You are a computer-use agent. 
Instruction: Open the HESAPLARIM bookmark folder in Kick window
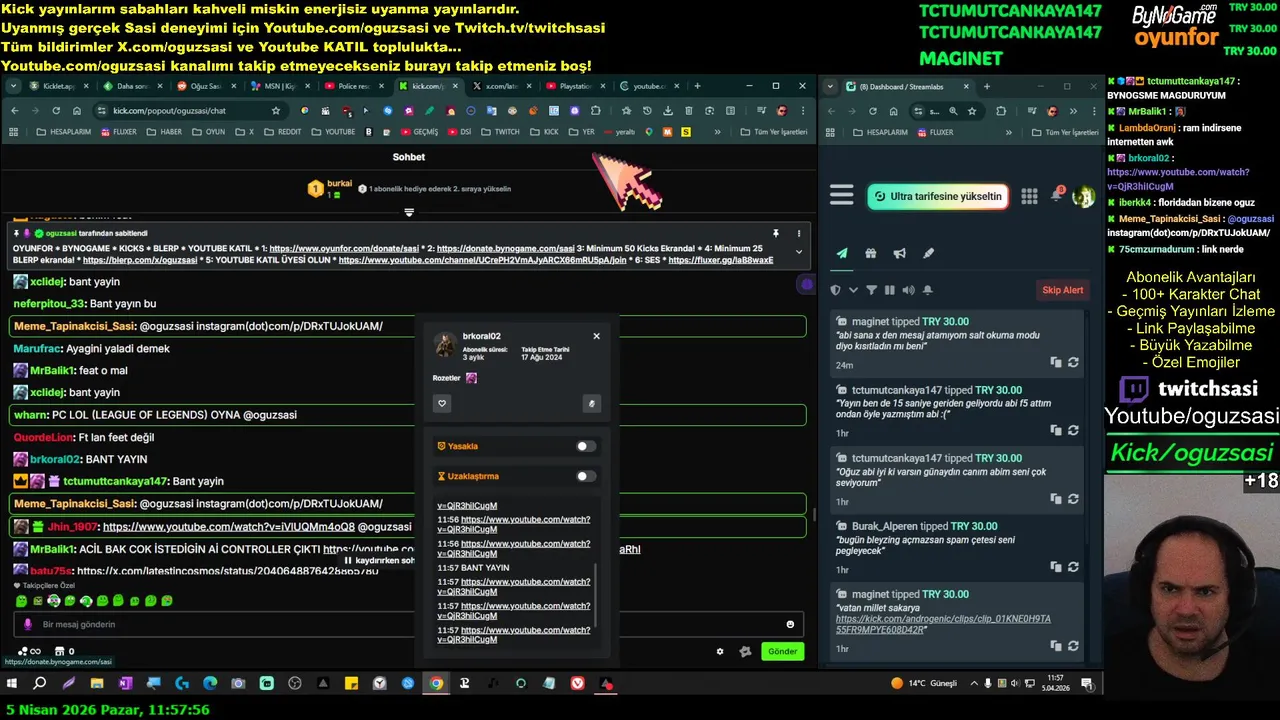pos(64,131)
